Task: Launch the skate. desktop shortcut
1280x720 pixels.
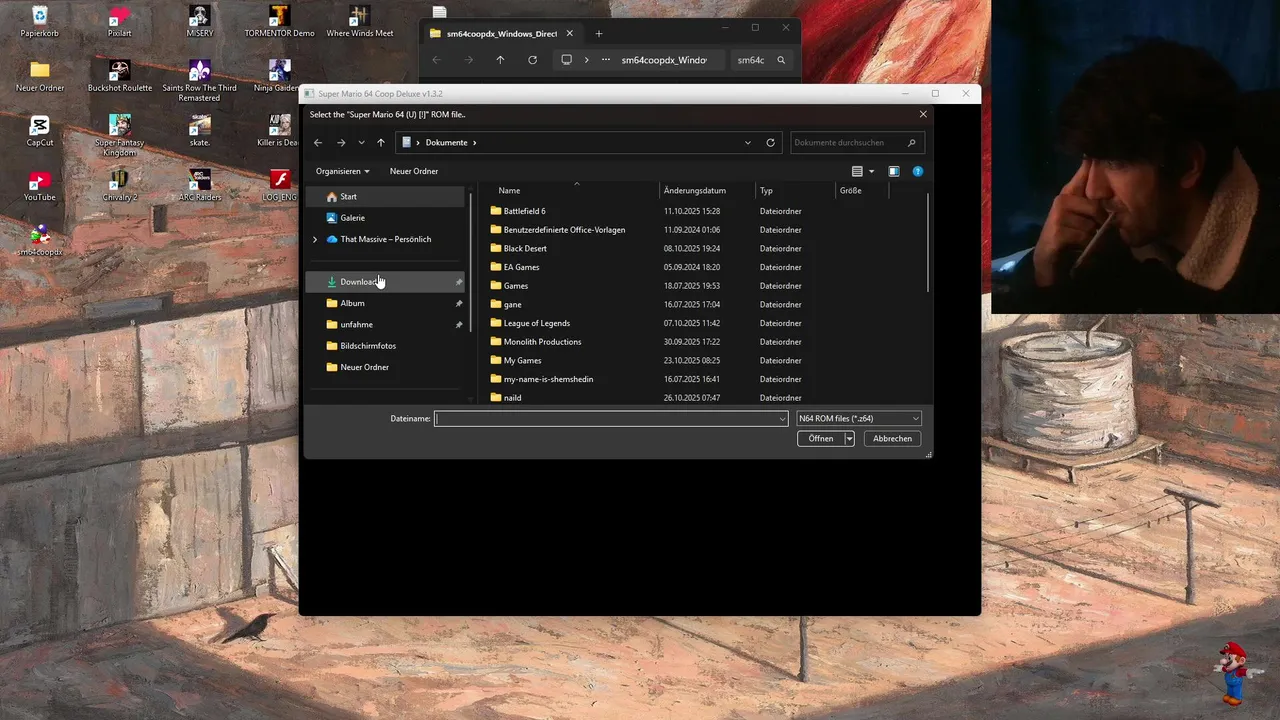Action: tap(199, 132)
